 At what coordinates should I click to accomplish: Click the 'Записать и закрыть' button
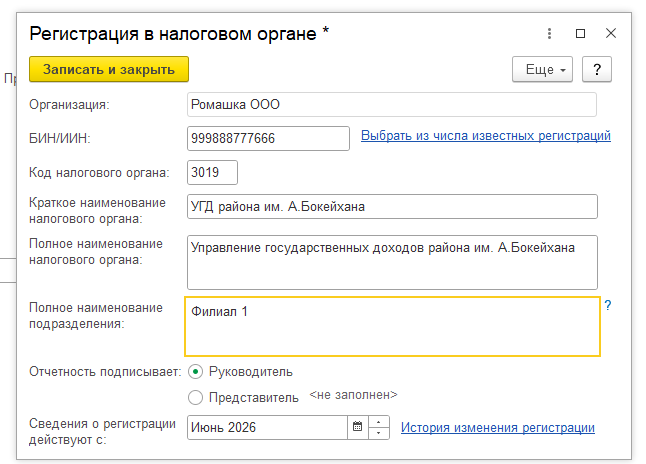click(109, 69)
